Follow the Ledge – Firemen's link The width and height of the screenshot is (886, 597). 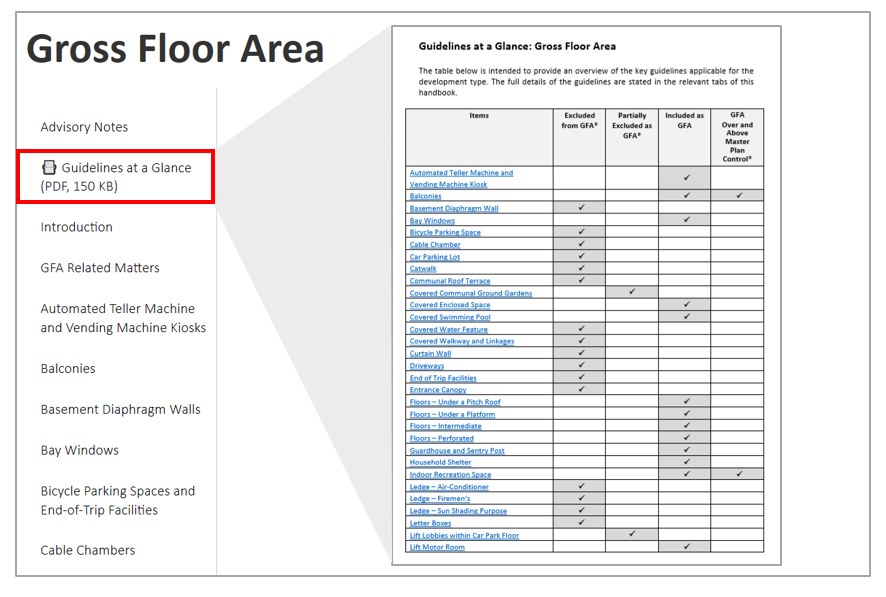440,499
